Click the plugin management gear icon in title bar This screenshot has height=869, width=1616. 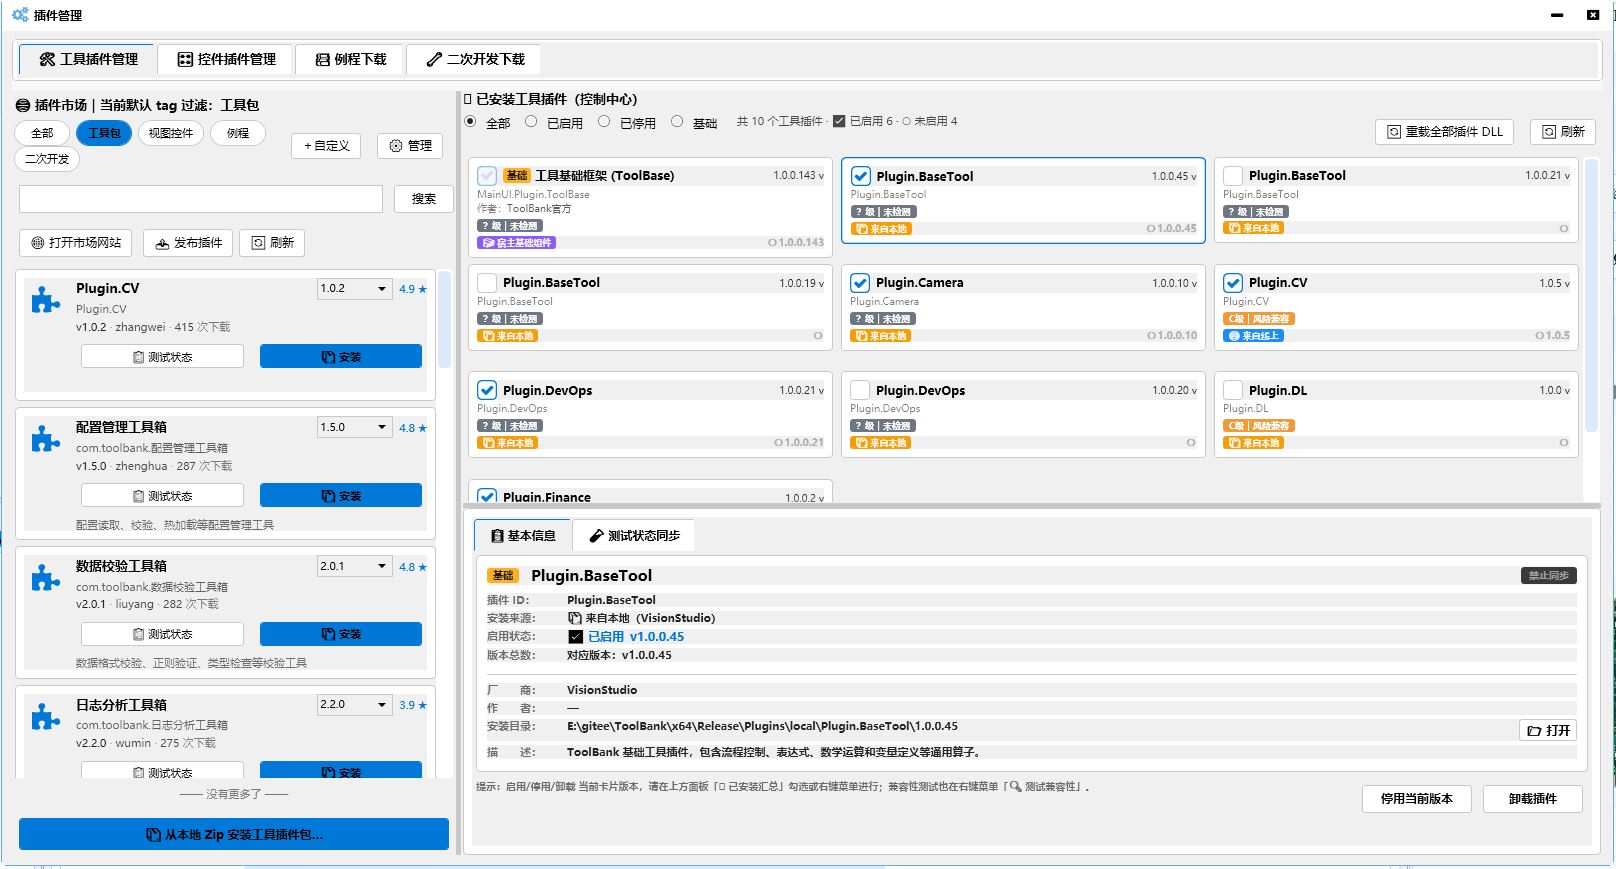pos(20,15)
